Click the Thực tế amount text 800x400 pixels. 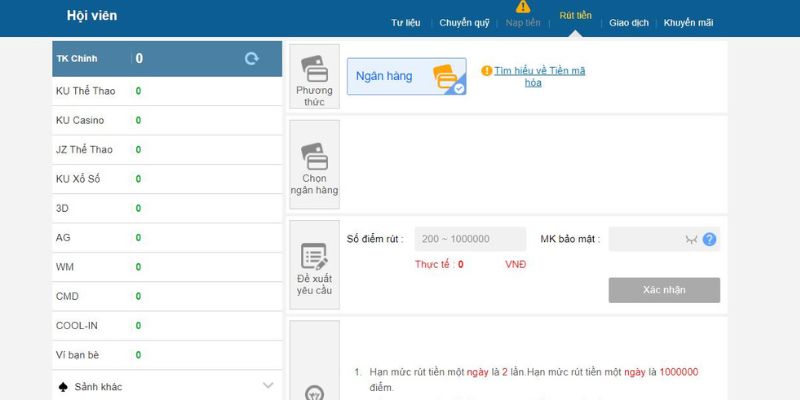coord(439,264)
